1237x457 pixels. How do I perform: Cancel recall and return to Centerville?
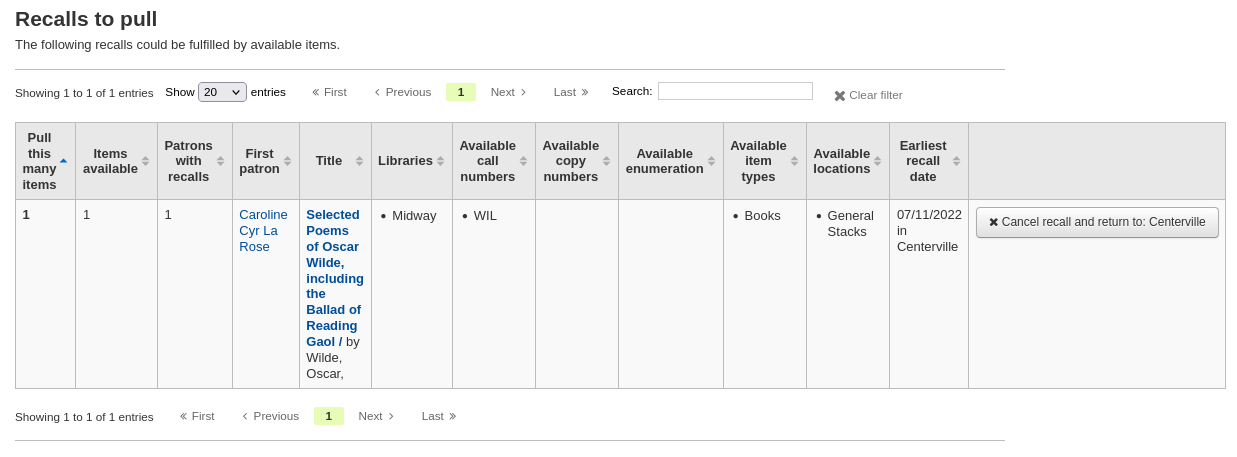click(x=1097, y=222)
